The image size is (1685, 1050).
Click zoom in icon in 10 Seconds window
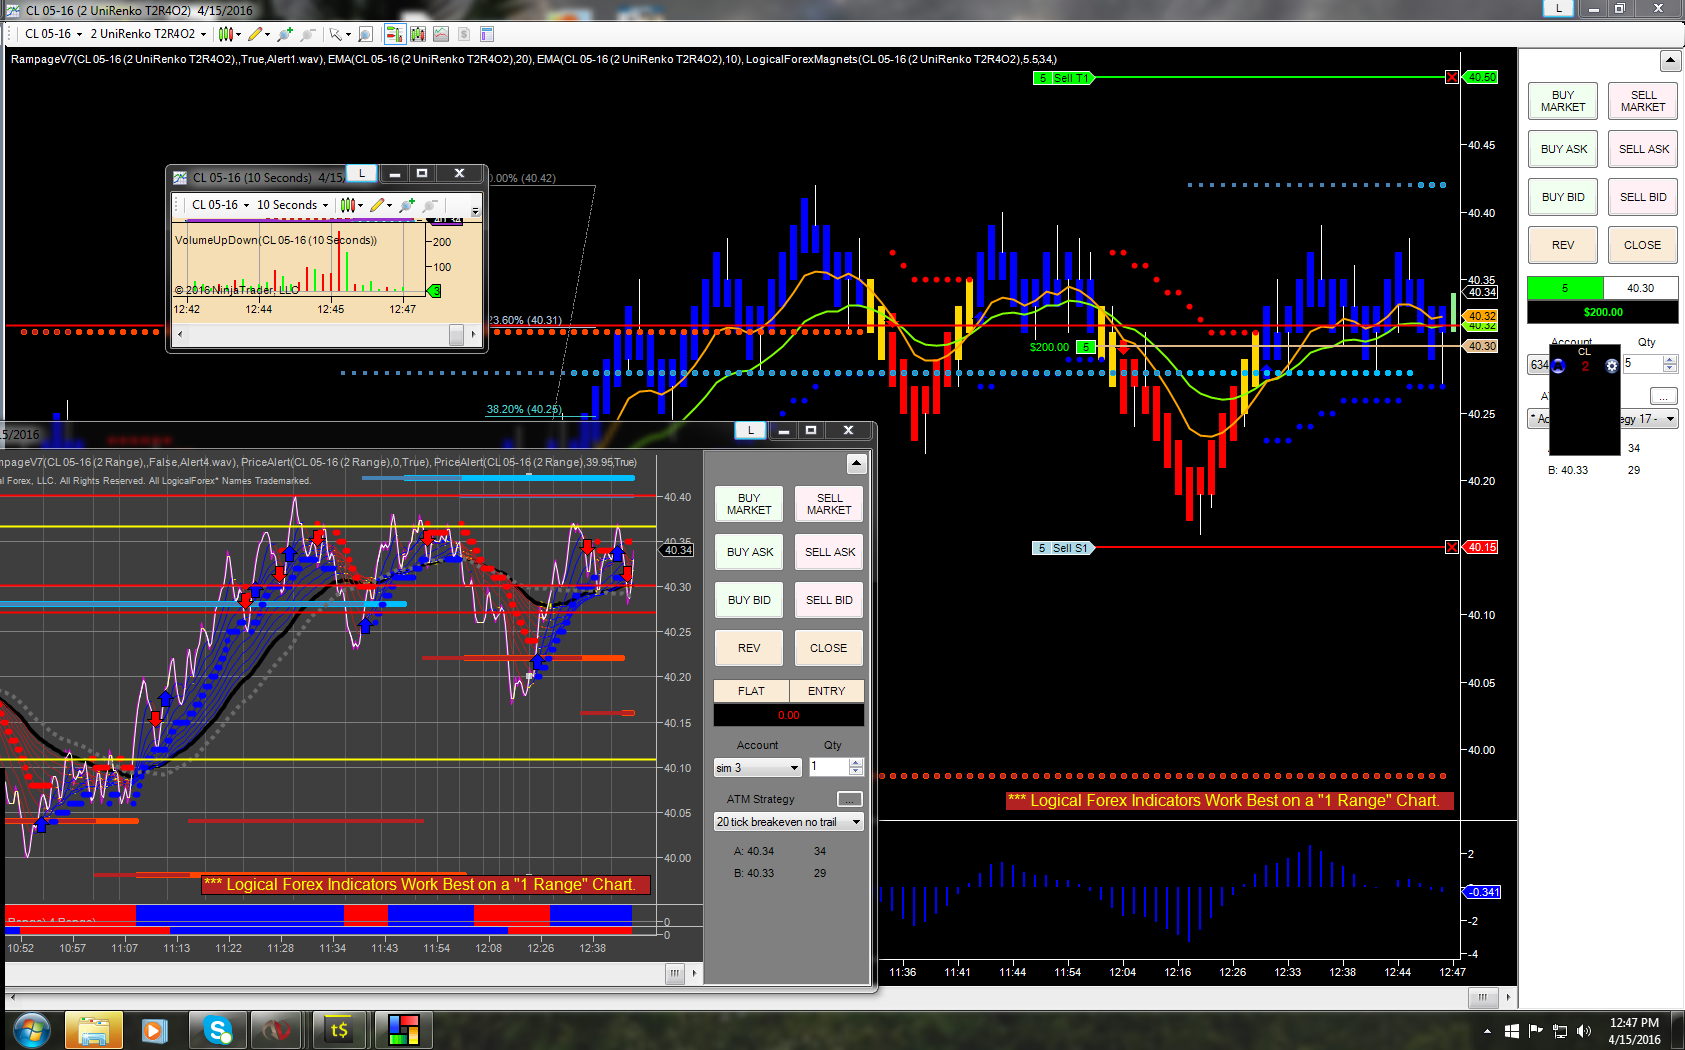[x=407, y=205]
